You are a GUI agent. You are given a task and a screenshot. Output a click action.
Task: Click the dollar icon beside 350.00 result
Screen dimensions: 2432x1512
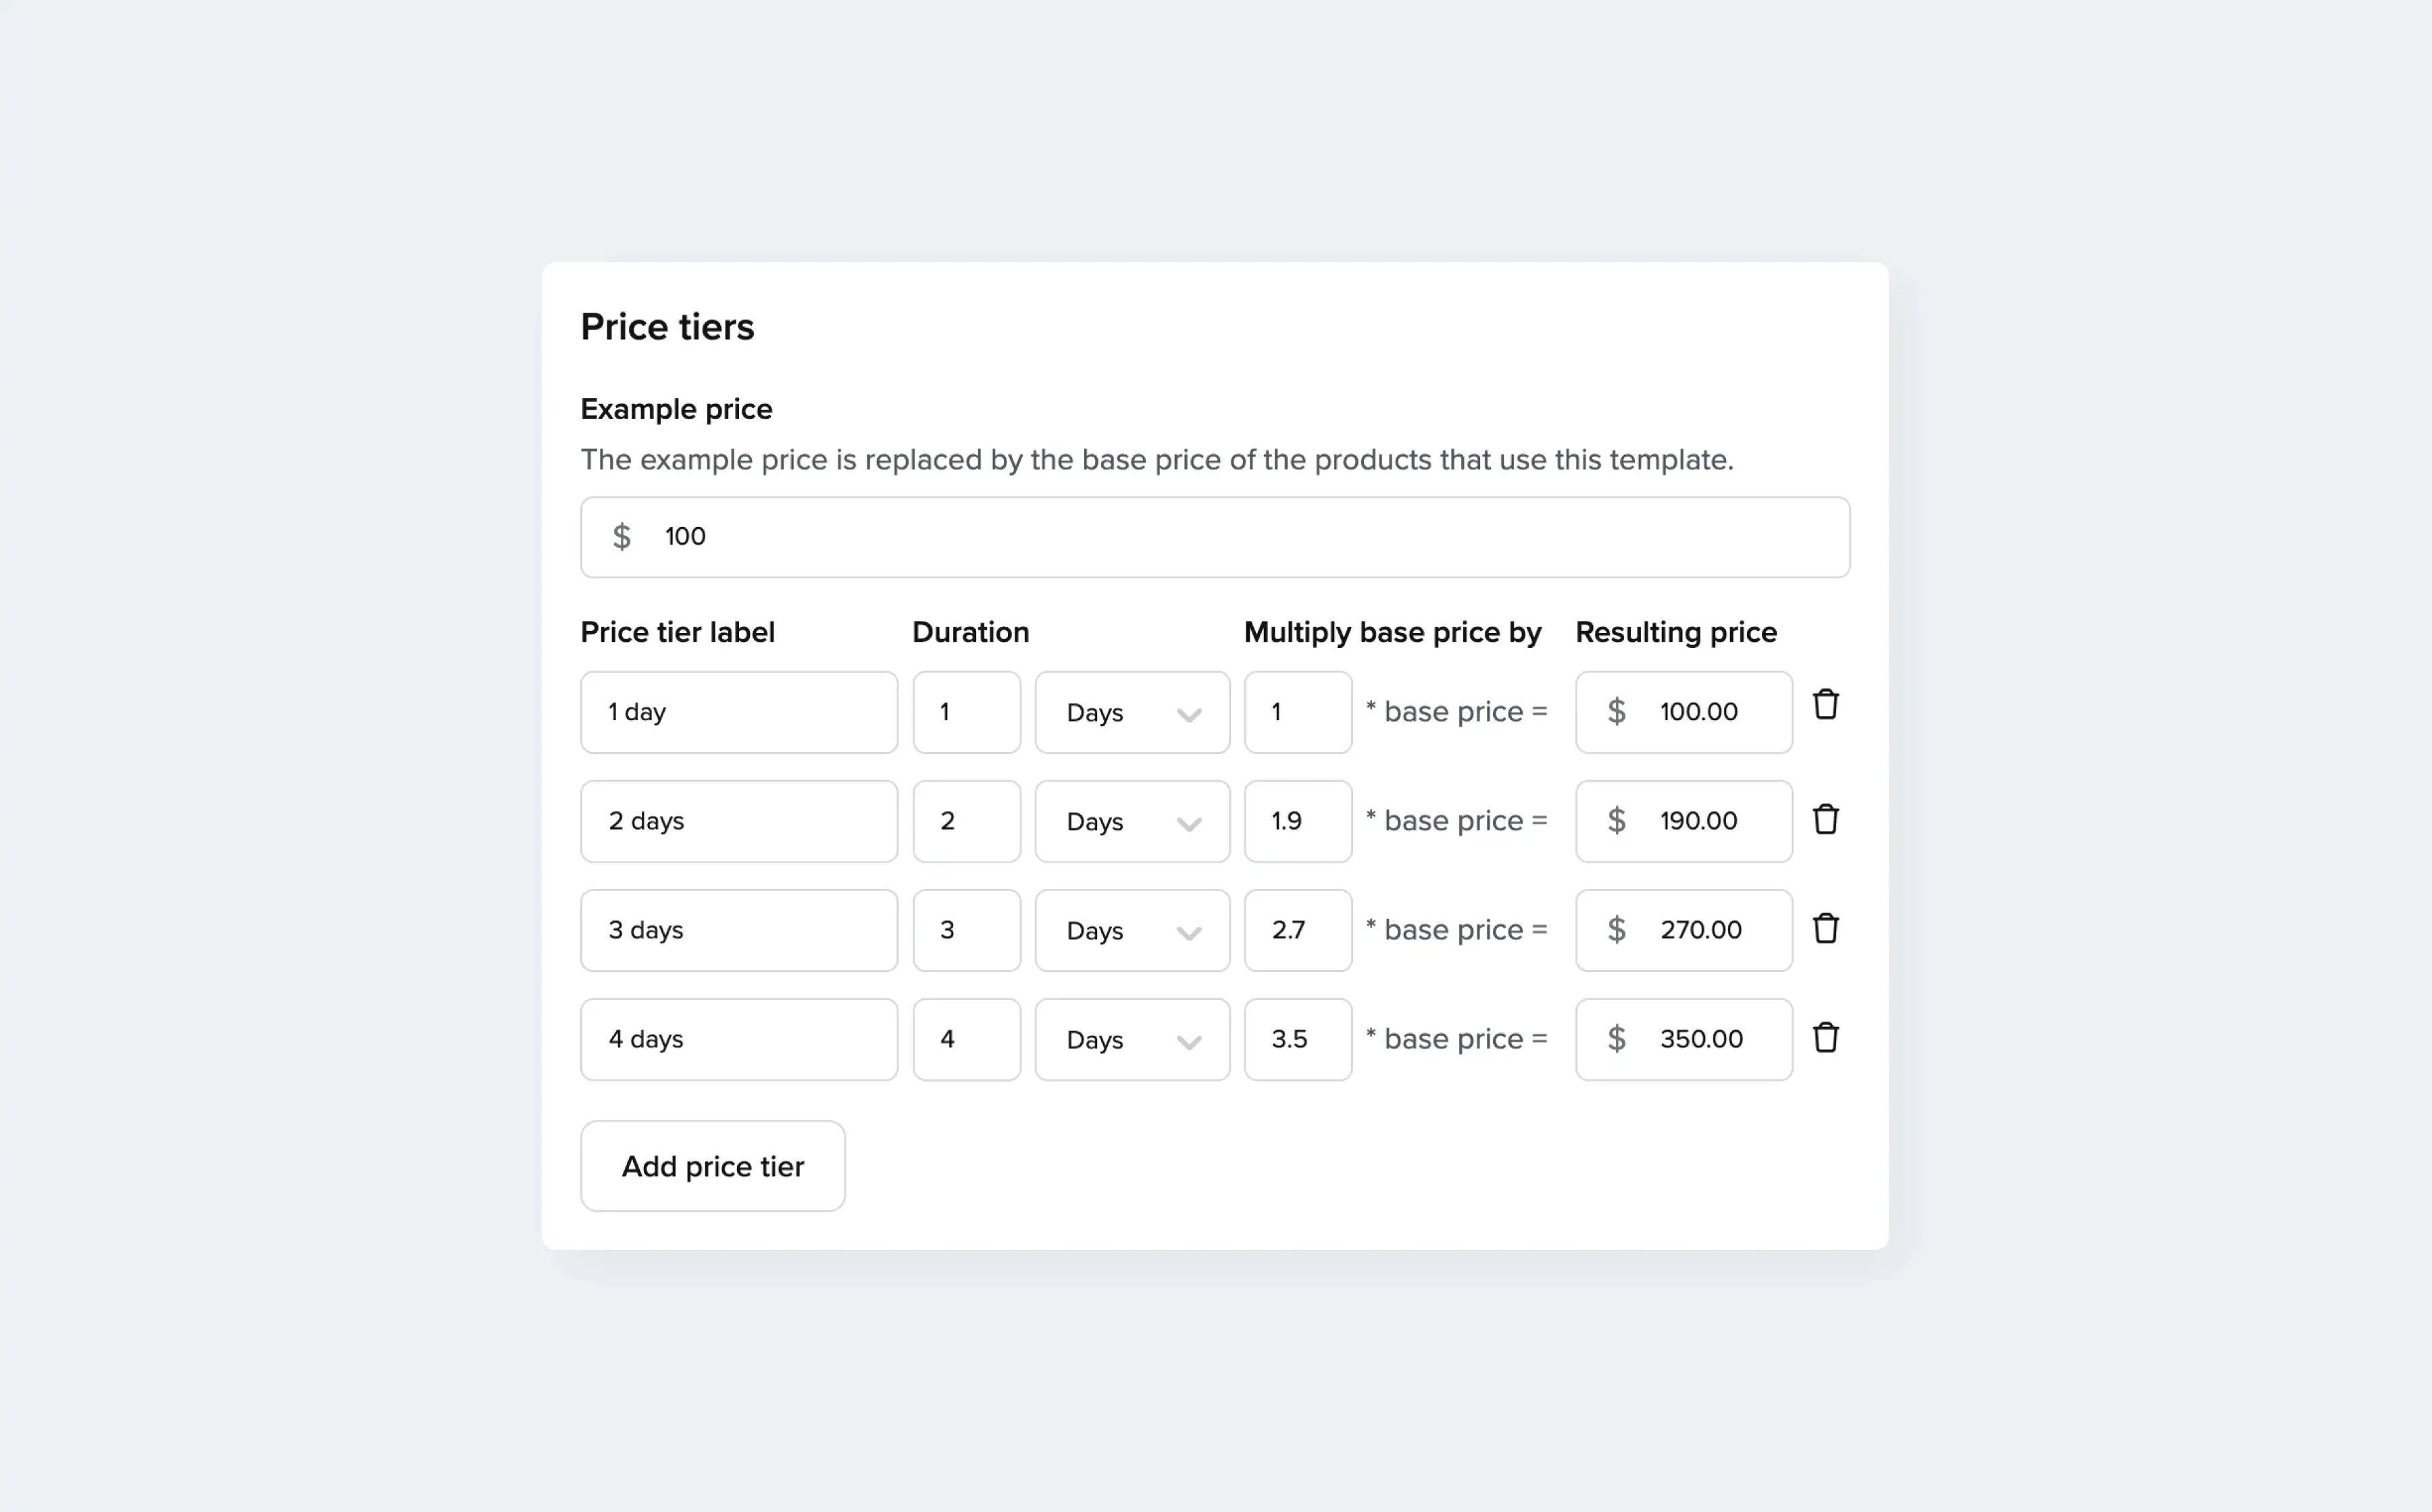(1616, 1038)
